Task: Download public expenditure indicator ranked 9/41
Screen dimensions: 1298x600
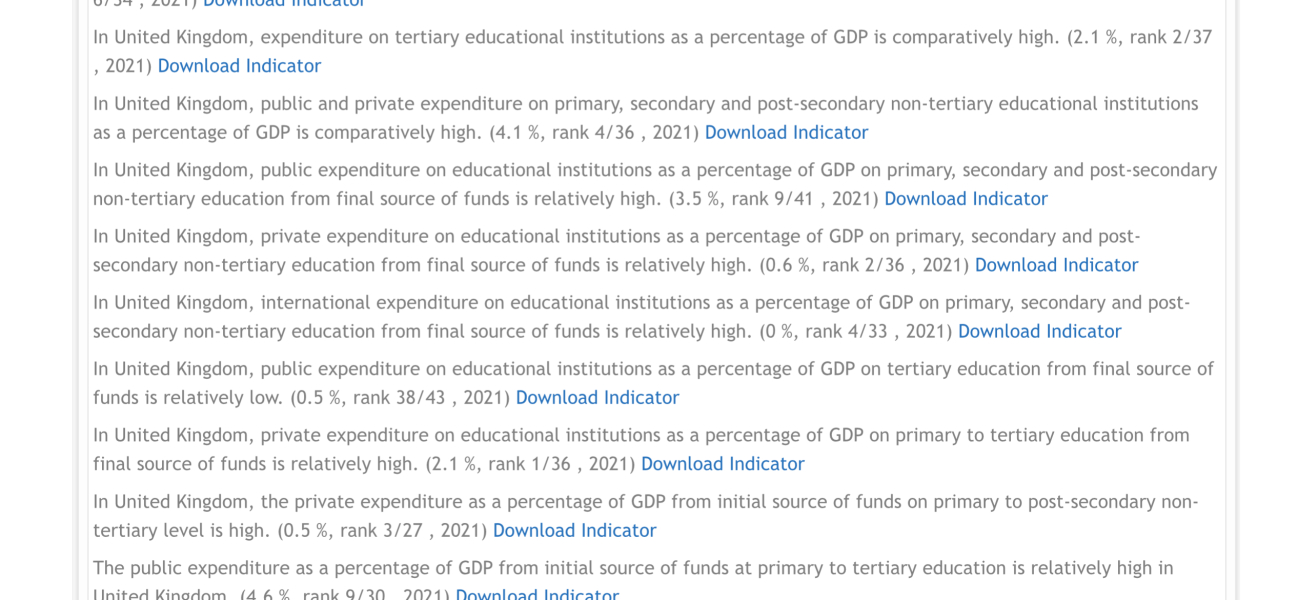Action: click(965, 199)
